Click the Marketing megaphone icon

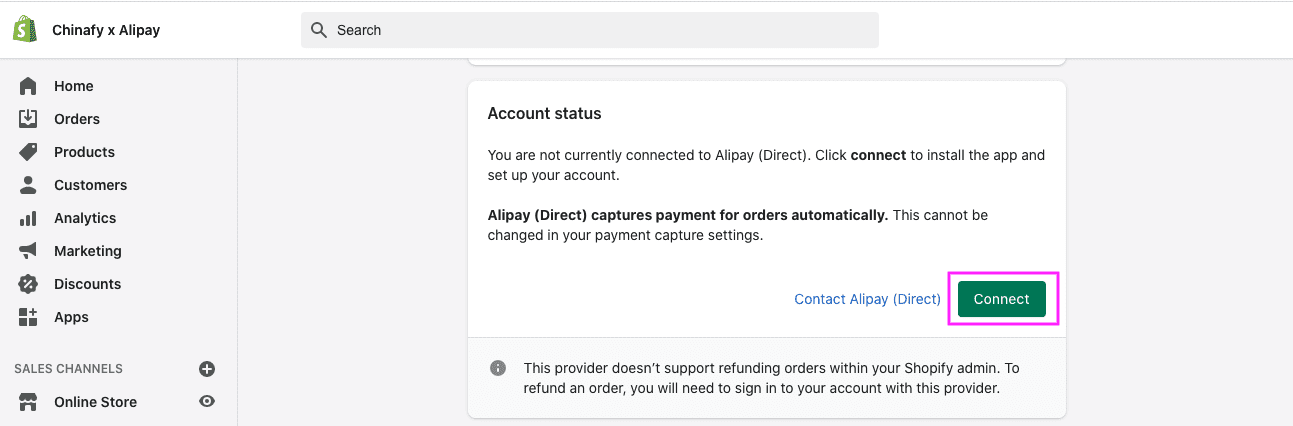click(28, 251)
